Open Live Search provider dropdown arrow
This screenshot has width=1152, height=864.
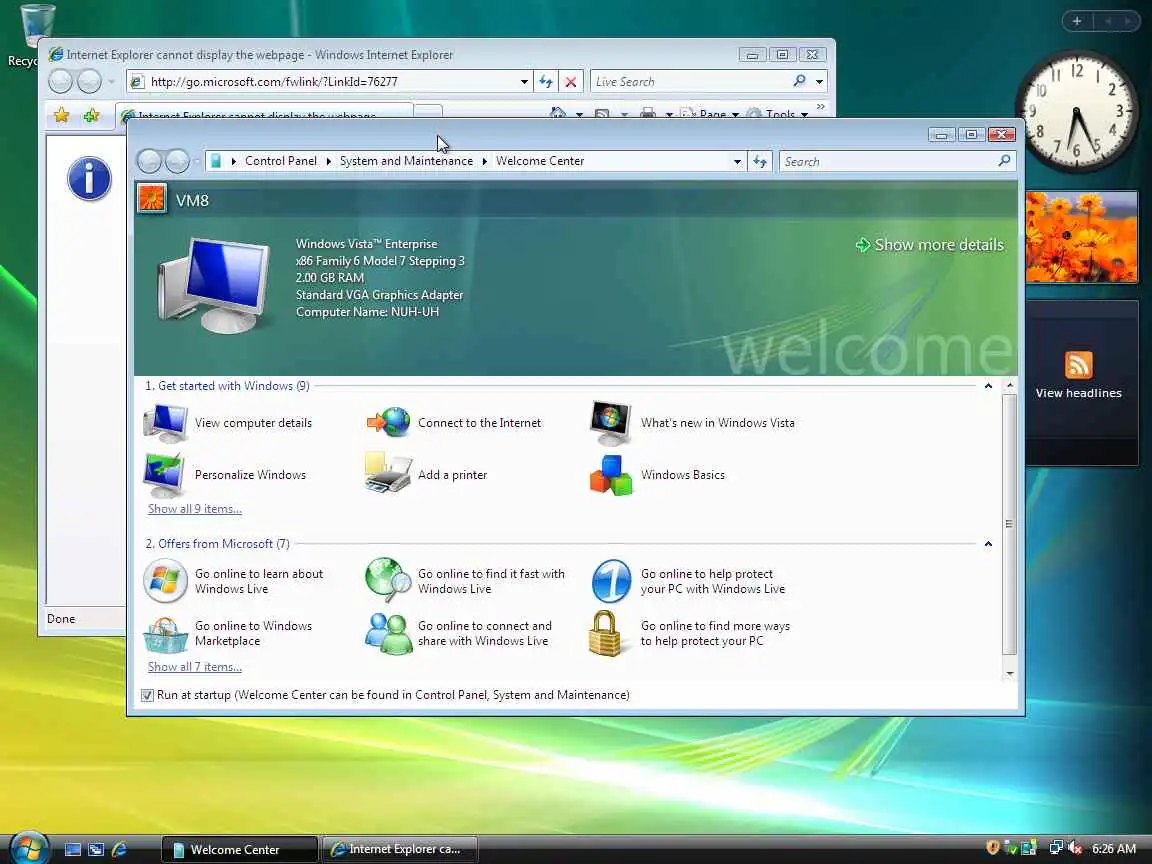click(819, 82)
